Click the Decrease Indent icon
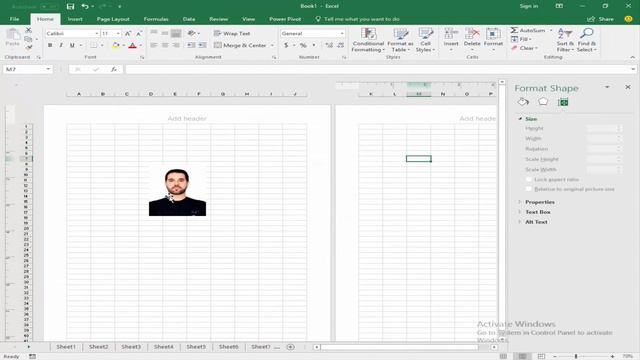 tap(191, 45)
